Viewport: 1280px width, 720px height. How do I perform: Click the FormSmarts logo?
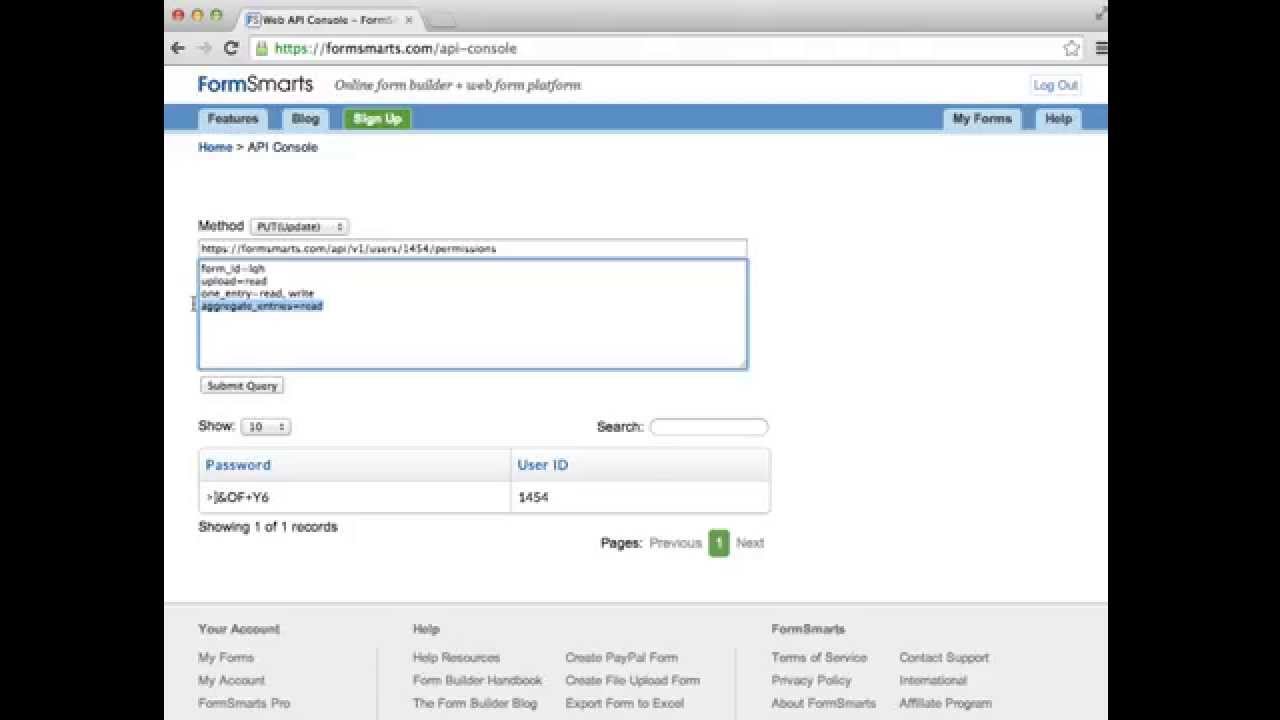(255, 84)
